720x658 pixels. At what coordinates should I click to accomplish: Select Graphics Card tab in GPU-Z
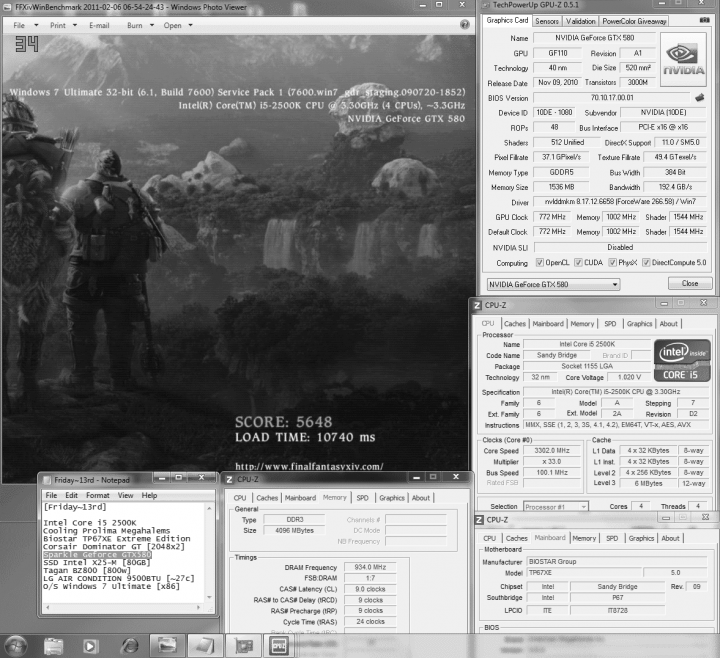point(507,20)
